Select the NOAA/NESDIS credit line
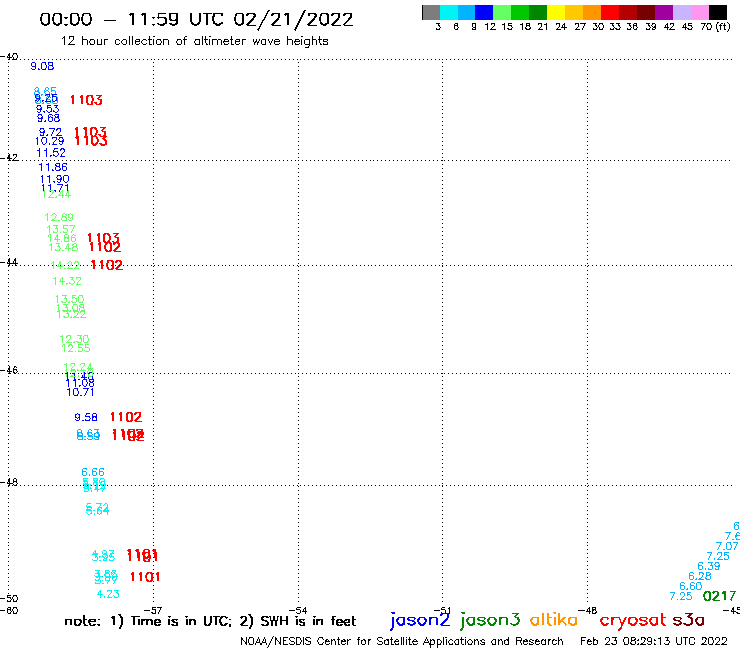Screen dimensions: 740x650 tap(402, 641)
